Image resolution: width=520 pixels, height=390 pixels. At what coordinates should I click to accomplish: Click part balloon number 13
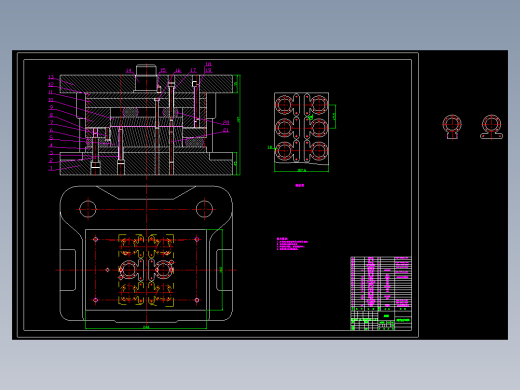[51, 77]
